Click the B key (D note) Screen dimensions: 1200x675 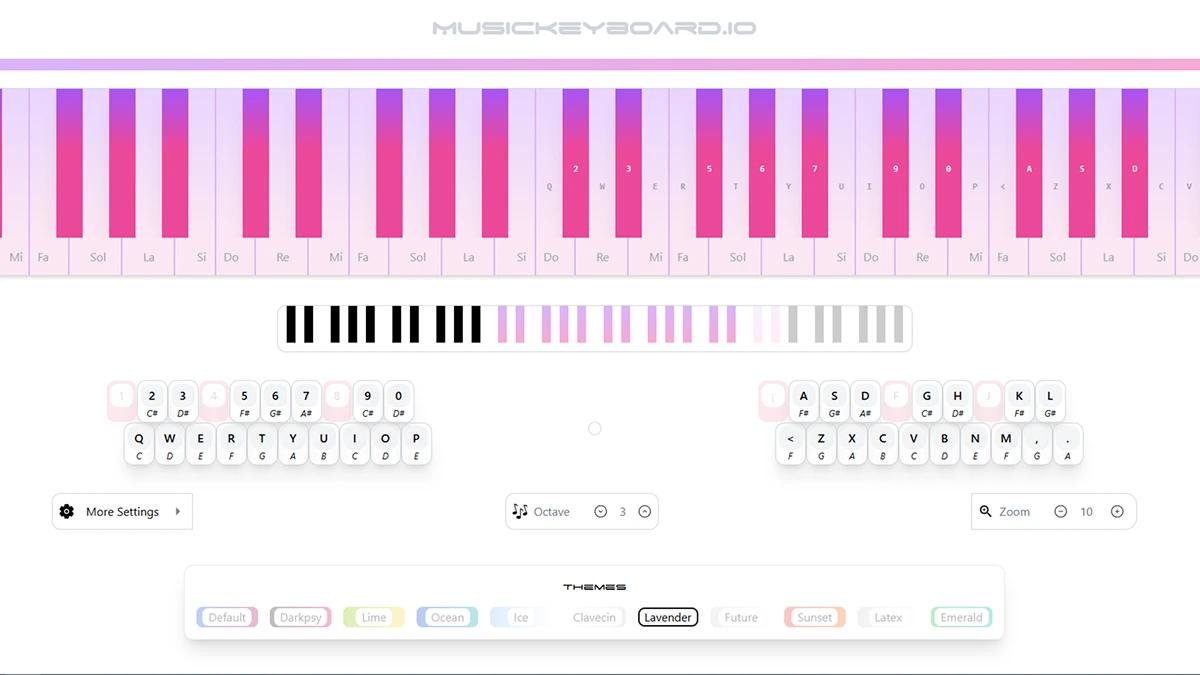944,444
